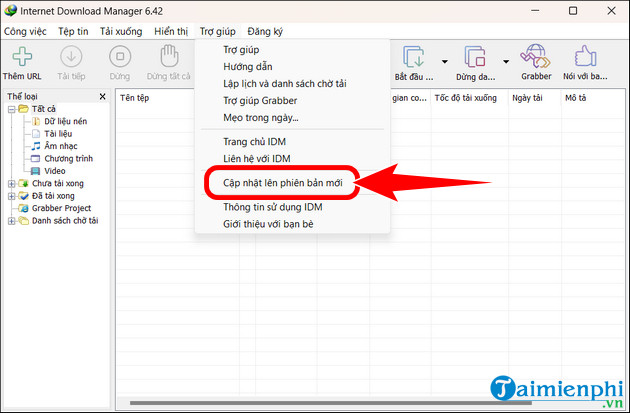Select Âm nhạc category
The image size is (630, 413).
pyautogui.click(x=61, y=146)
